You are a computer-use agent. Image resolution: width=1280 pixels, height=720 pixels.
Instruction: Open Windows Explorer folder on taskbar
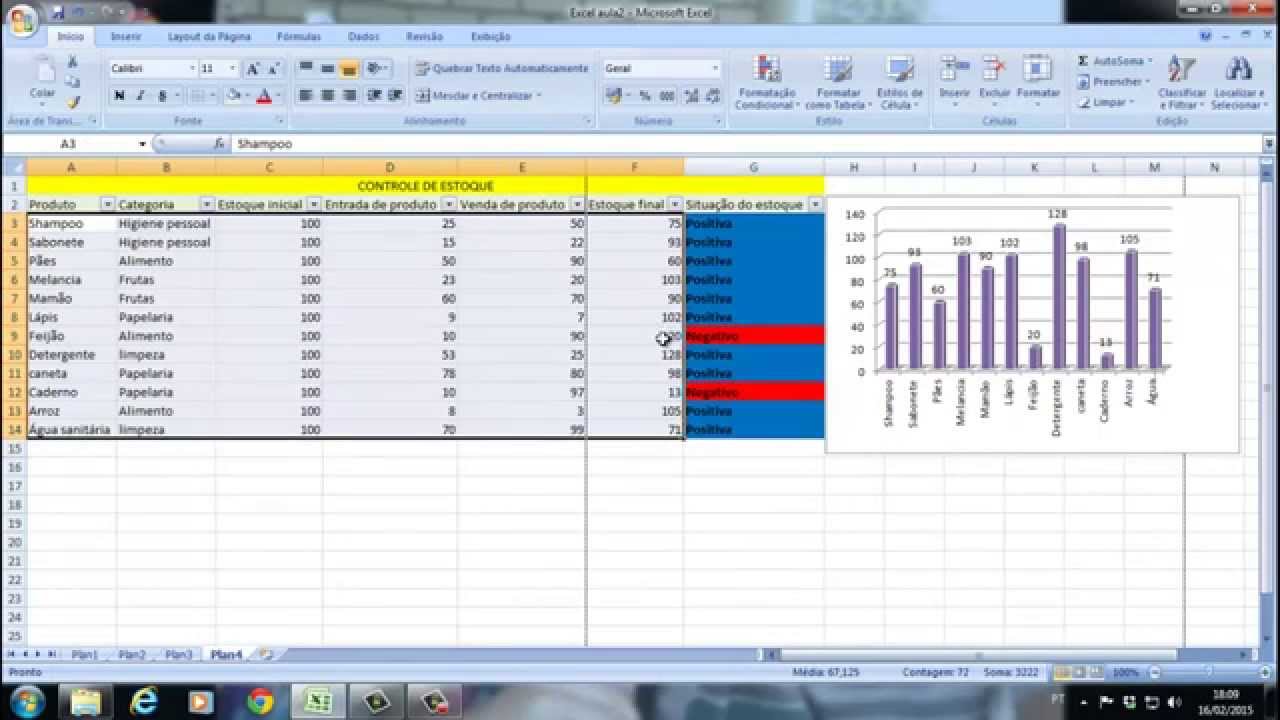point(87,701)
